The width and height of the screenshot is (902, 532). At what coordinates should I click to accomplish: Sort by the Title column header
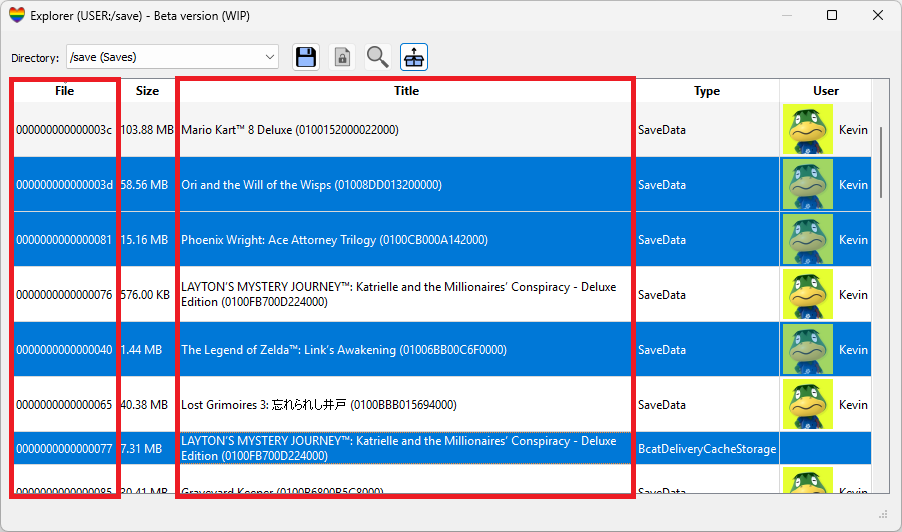[406, 91]
